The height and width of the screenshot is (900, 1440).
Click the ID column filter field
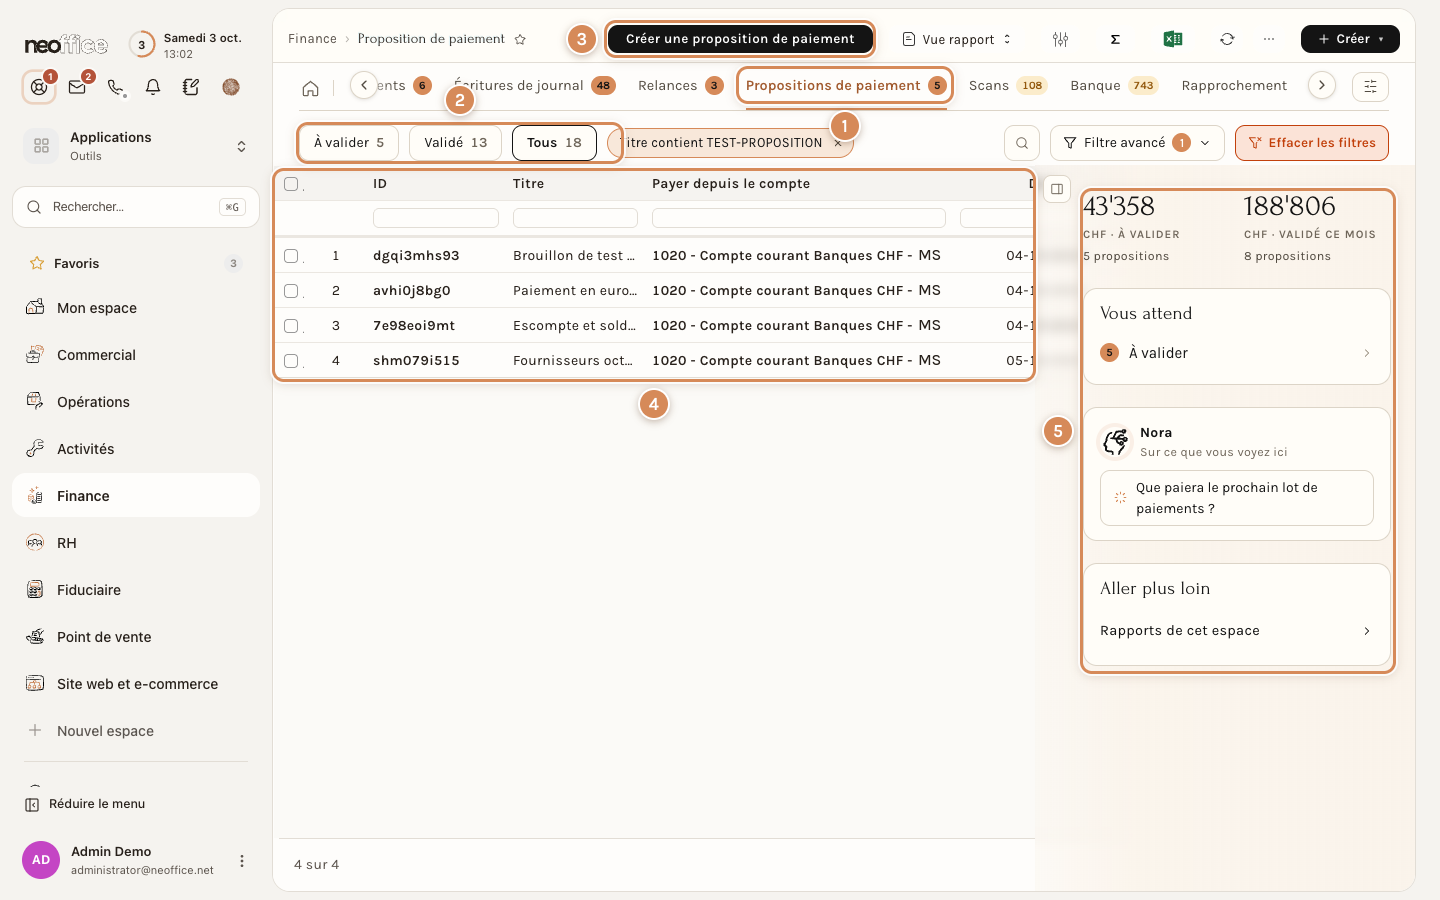(436, 218)
